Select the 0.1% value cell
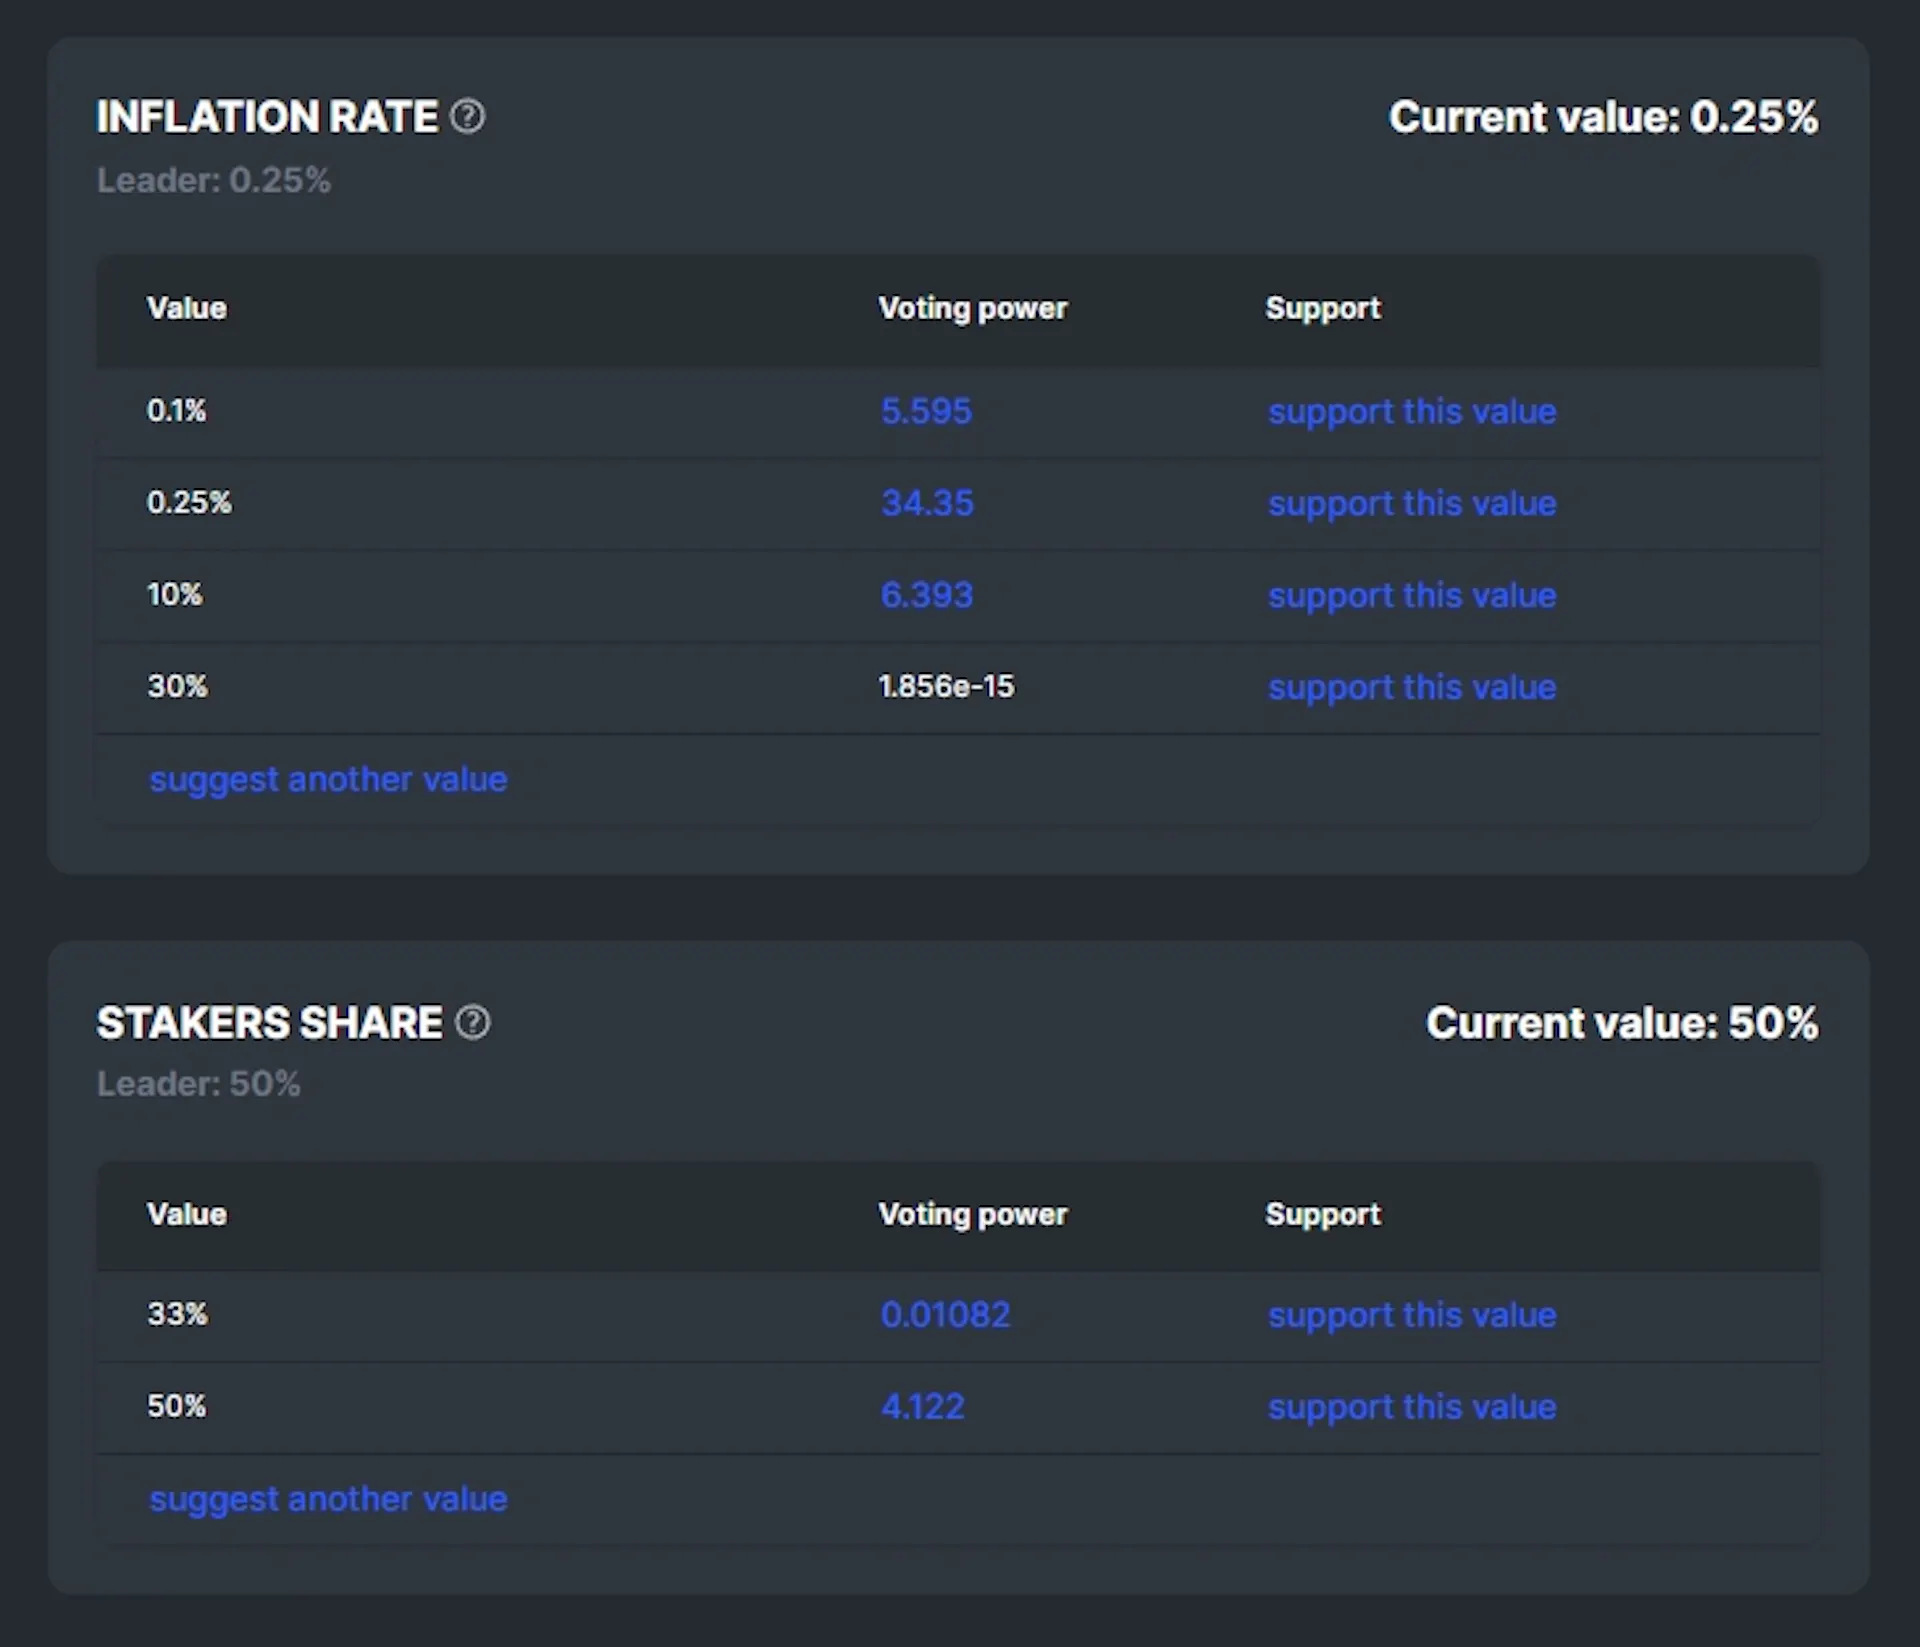This screenshot has height=1647, width=1920. (x=176, y=411)
